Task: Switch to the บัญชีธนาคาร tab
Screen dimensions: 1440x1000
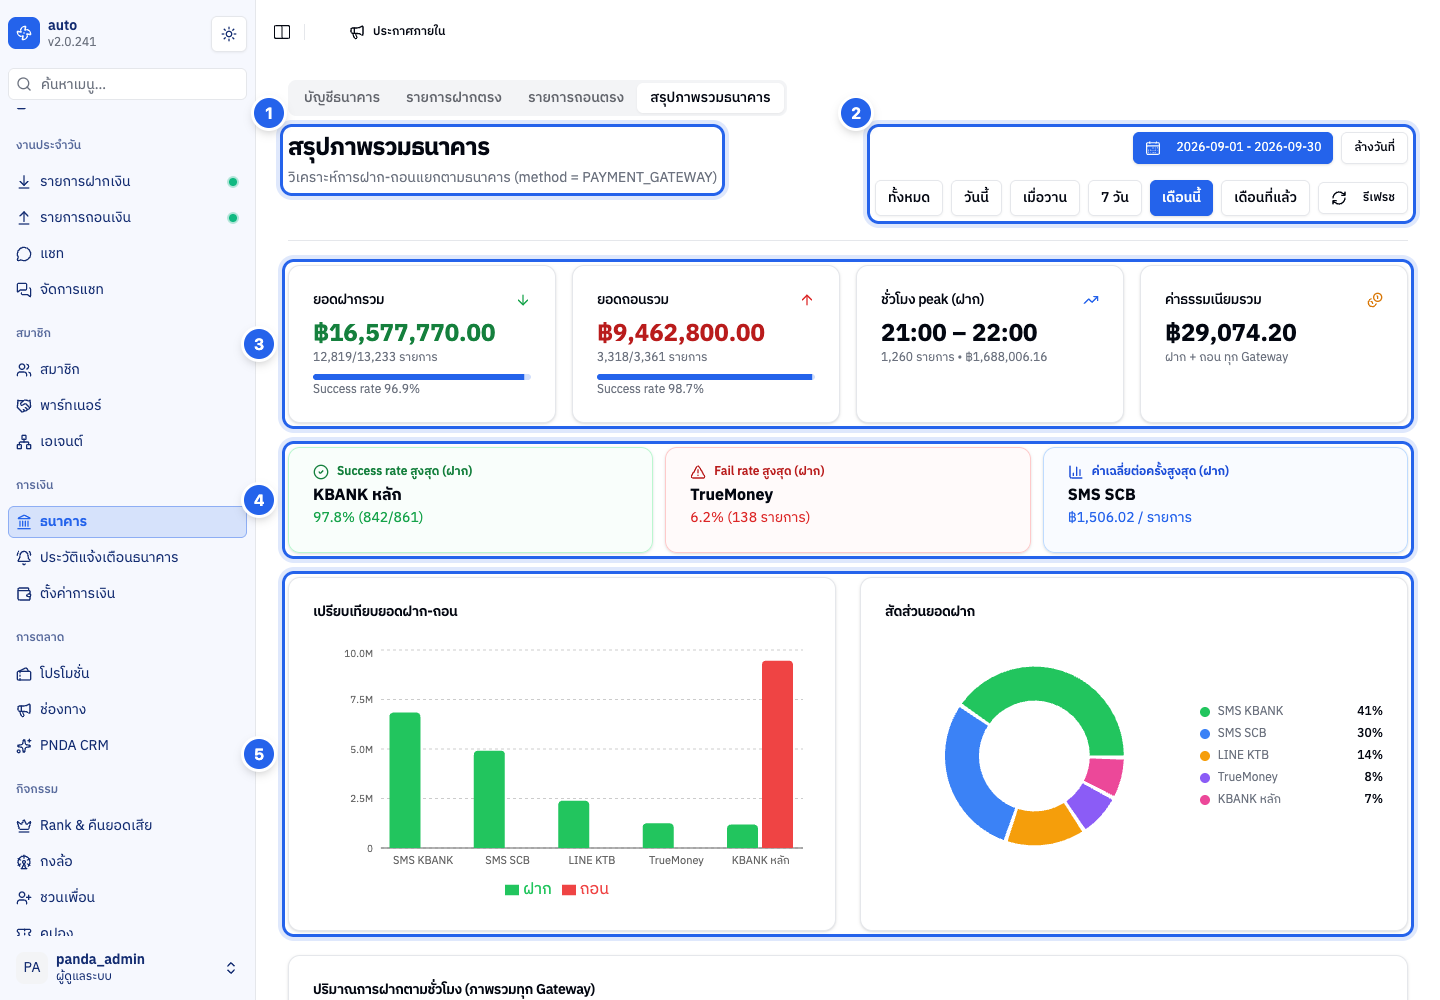Action: pos(342,98)
